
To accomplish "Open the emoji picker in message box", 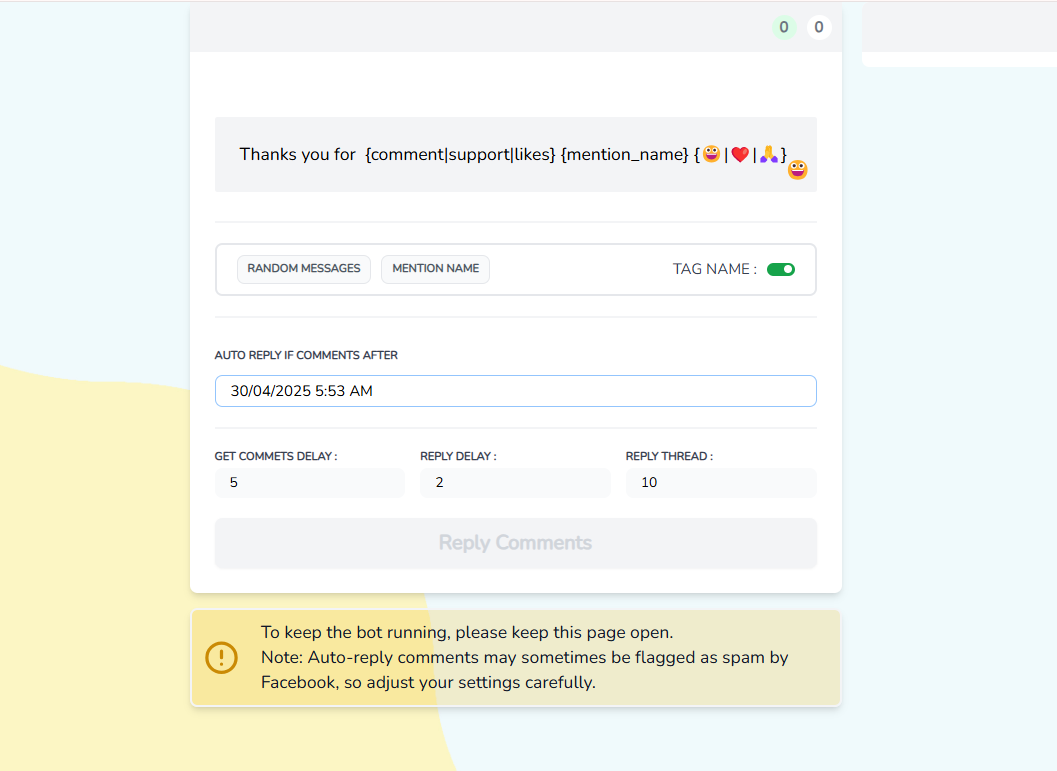I will [x=797, y=170].
